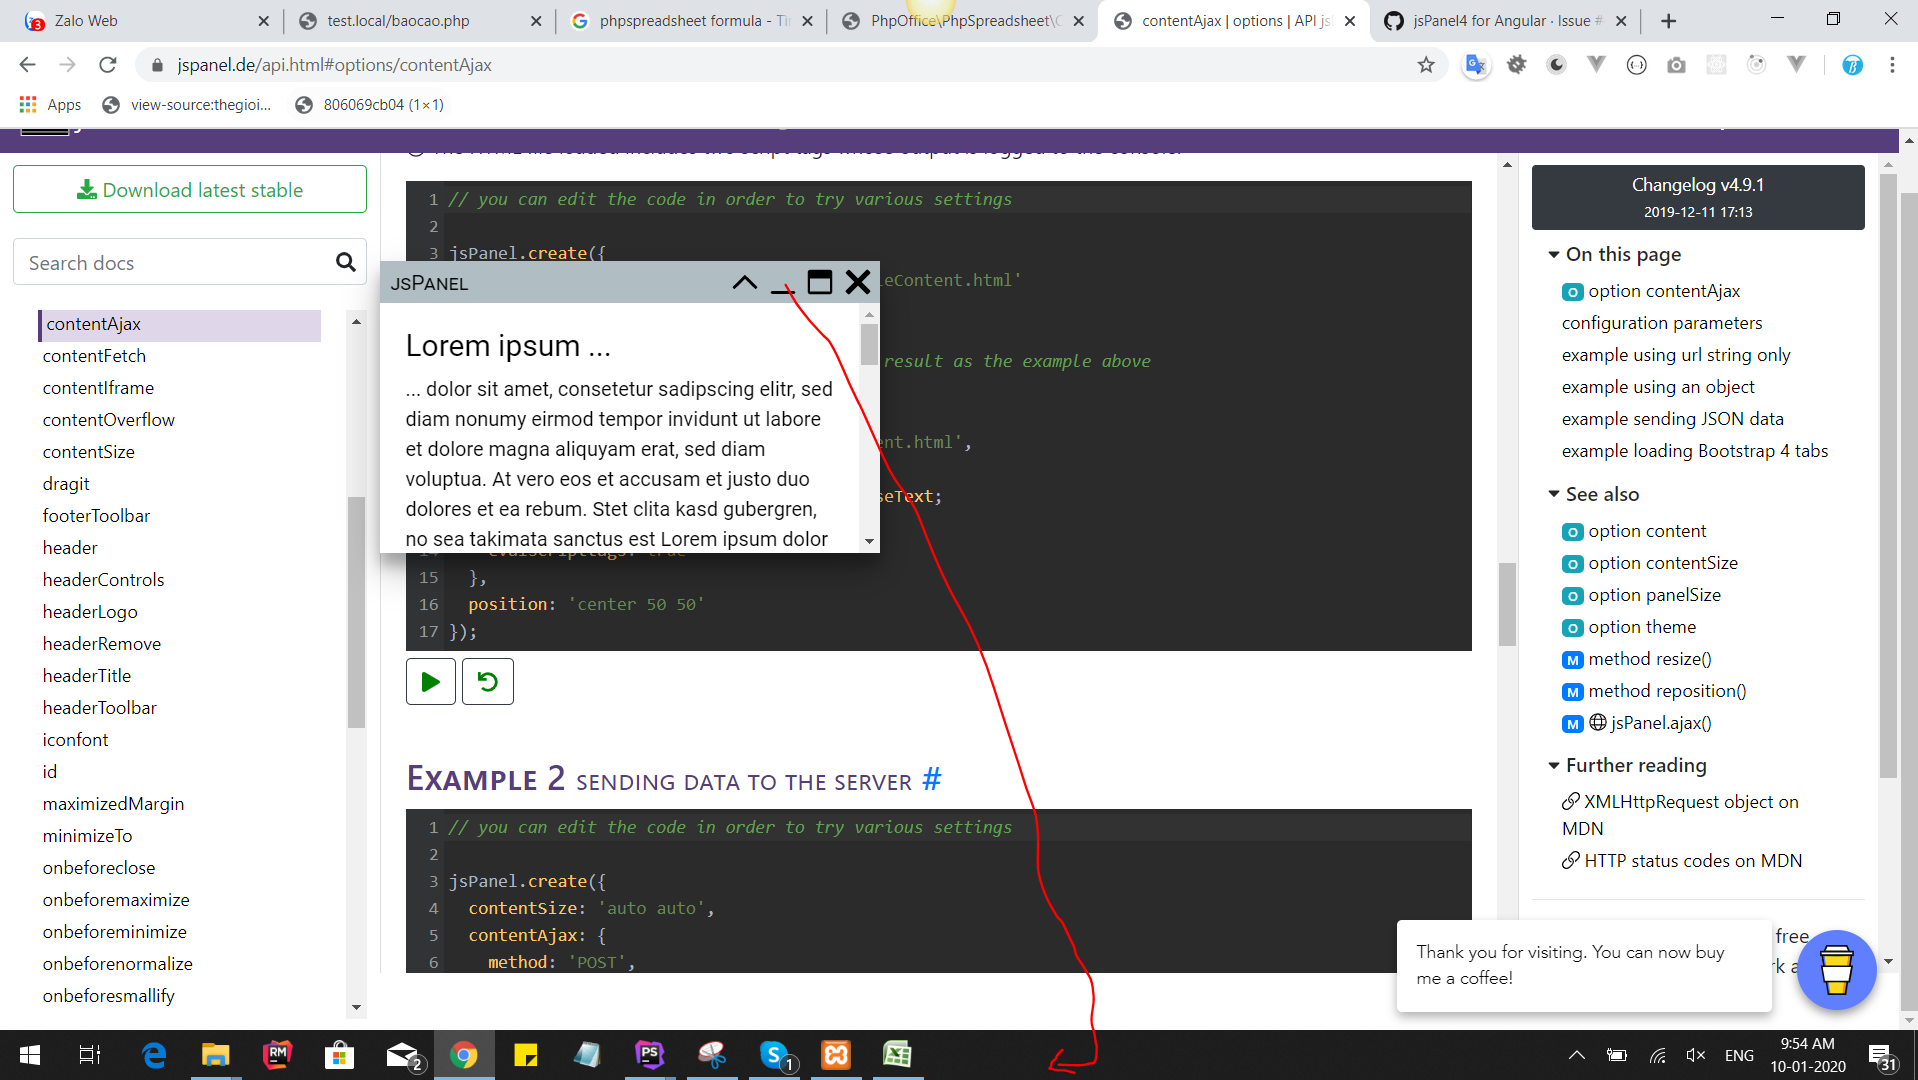Image resolution: width=1918 pixels, height=1080 pixels.
Task: Collapse the Further reading section
Action: click(1552, 765)
